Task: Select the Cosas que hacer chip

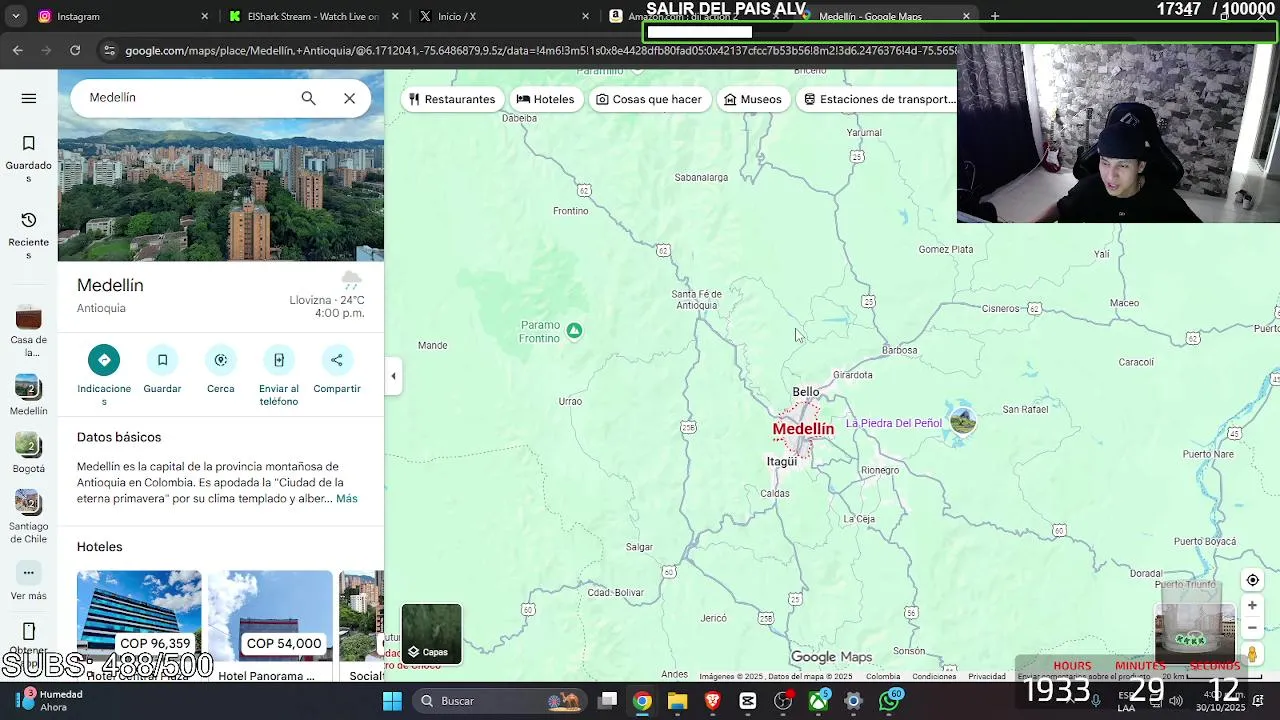Action: point(649,99)
